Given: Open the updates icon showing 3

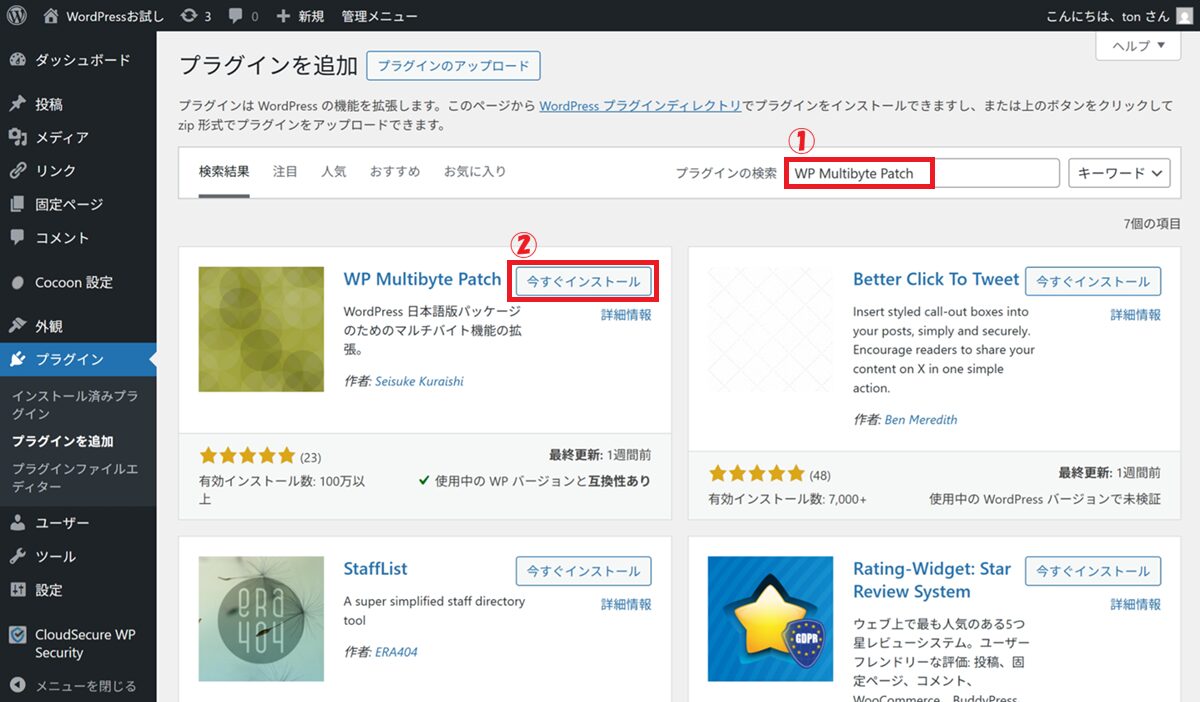Looking at the screenshot, I should click(194, 16).
